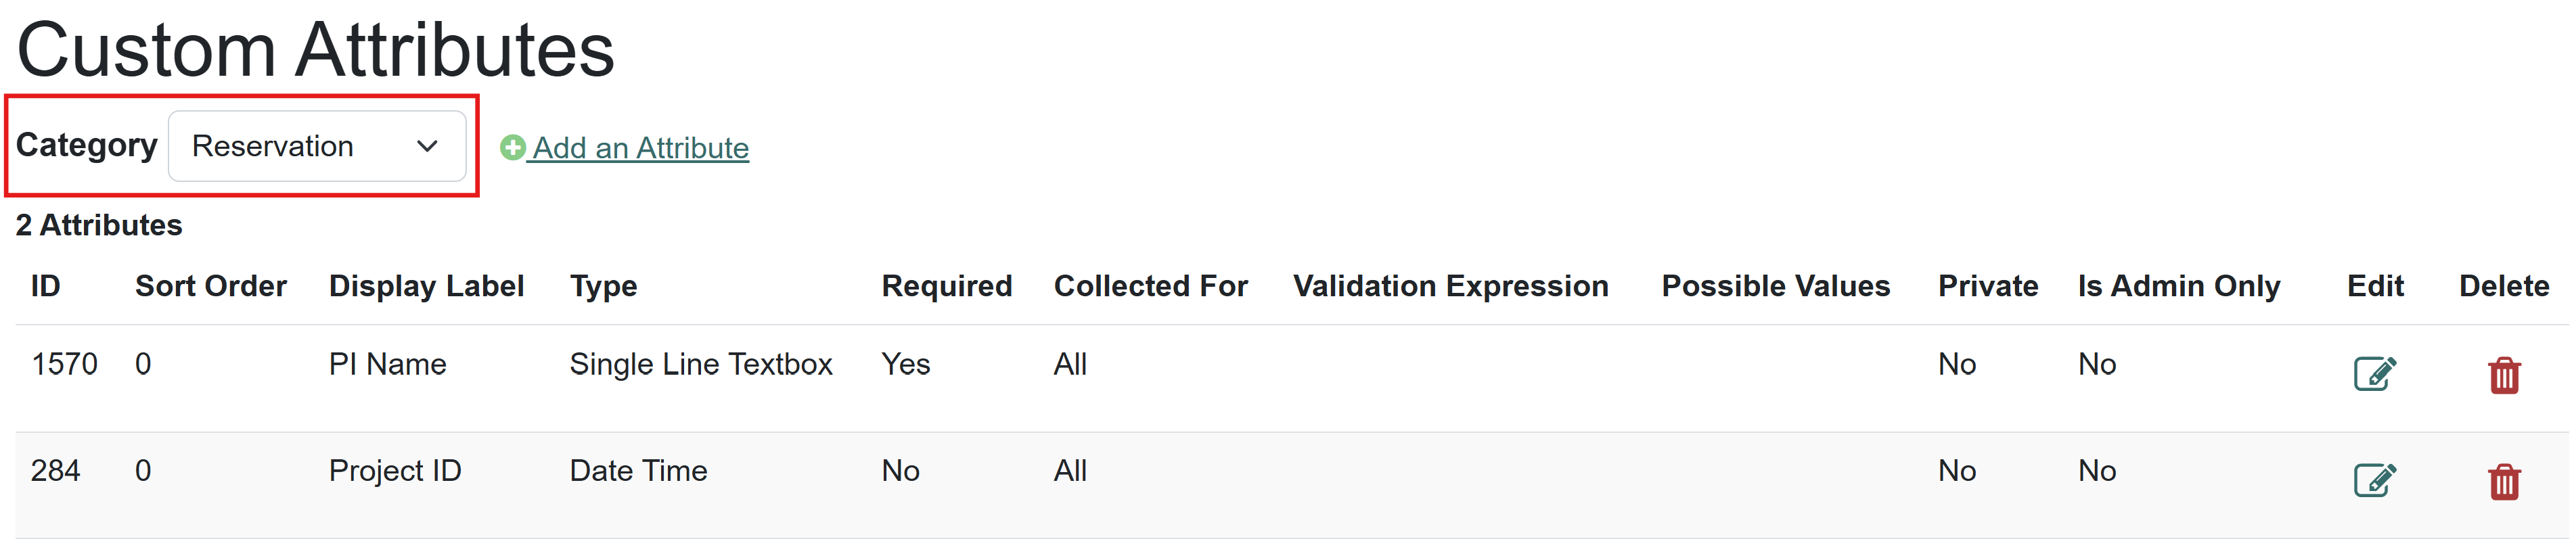Click the Display Label column header
Screen dimensions: 2576x558
click(x=426, y=286)
